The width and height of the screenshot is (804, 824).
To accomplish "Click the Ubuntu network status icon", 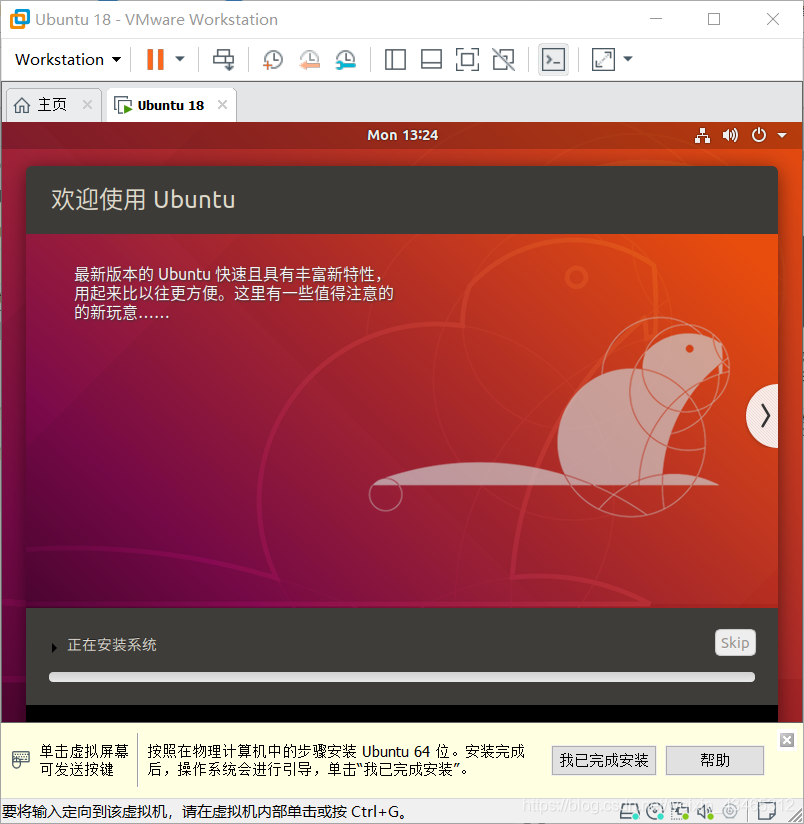I will 703,135.
